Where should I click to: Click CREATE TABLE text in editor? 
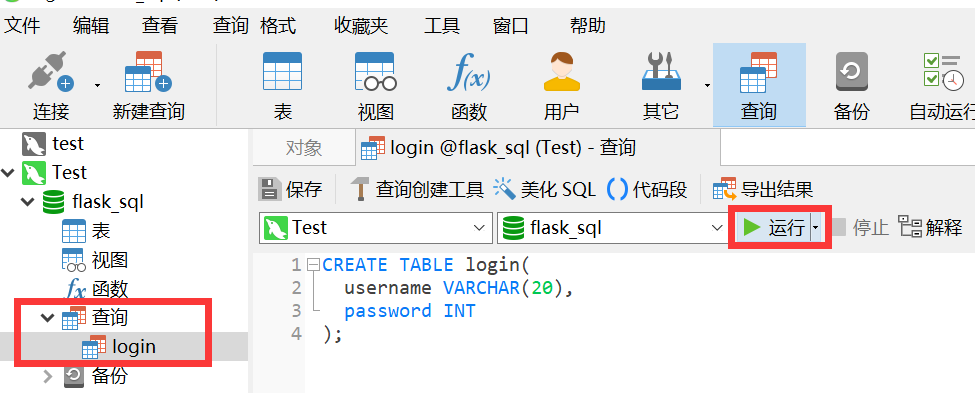387,264
